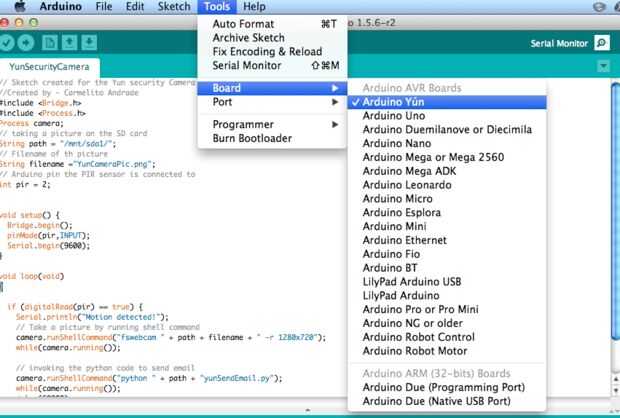Click the Open sketch up-arrow icon
The height and width of the screenshot is (418, 620).
[x=70, y=43]
